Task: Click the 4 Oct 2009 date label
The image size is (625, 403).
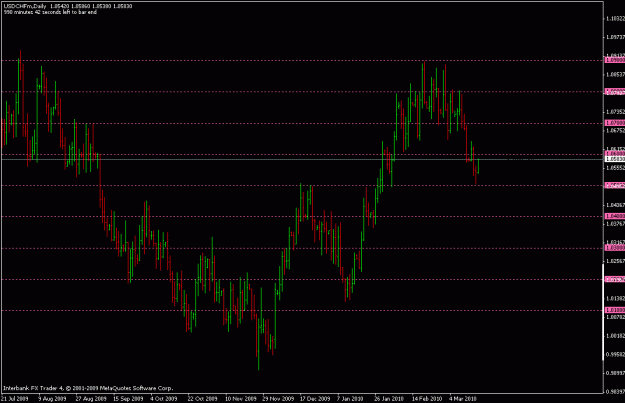Action: point(163,398)
